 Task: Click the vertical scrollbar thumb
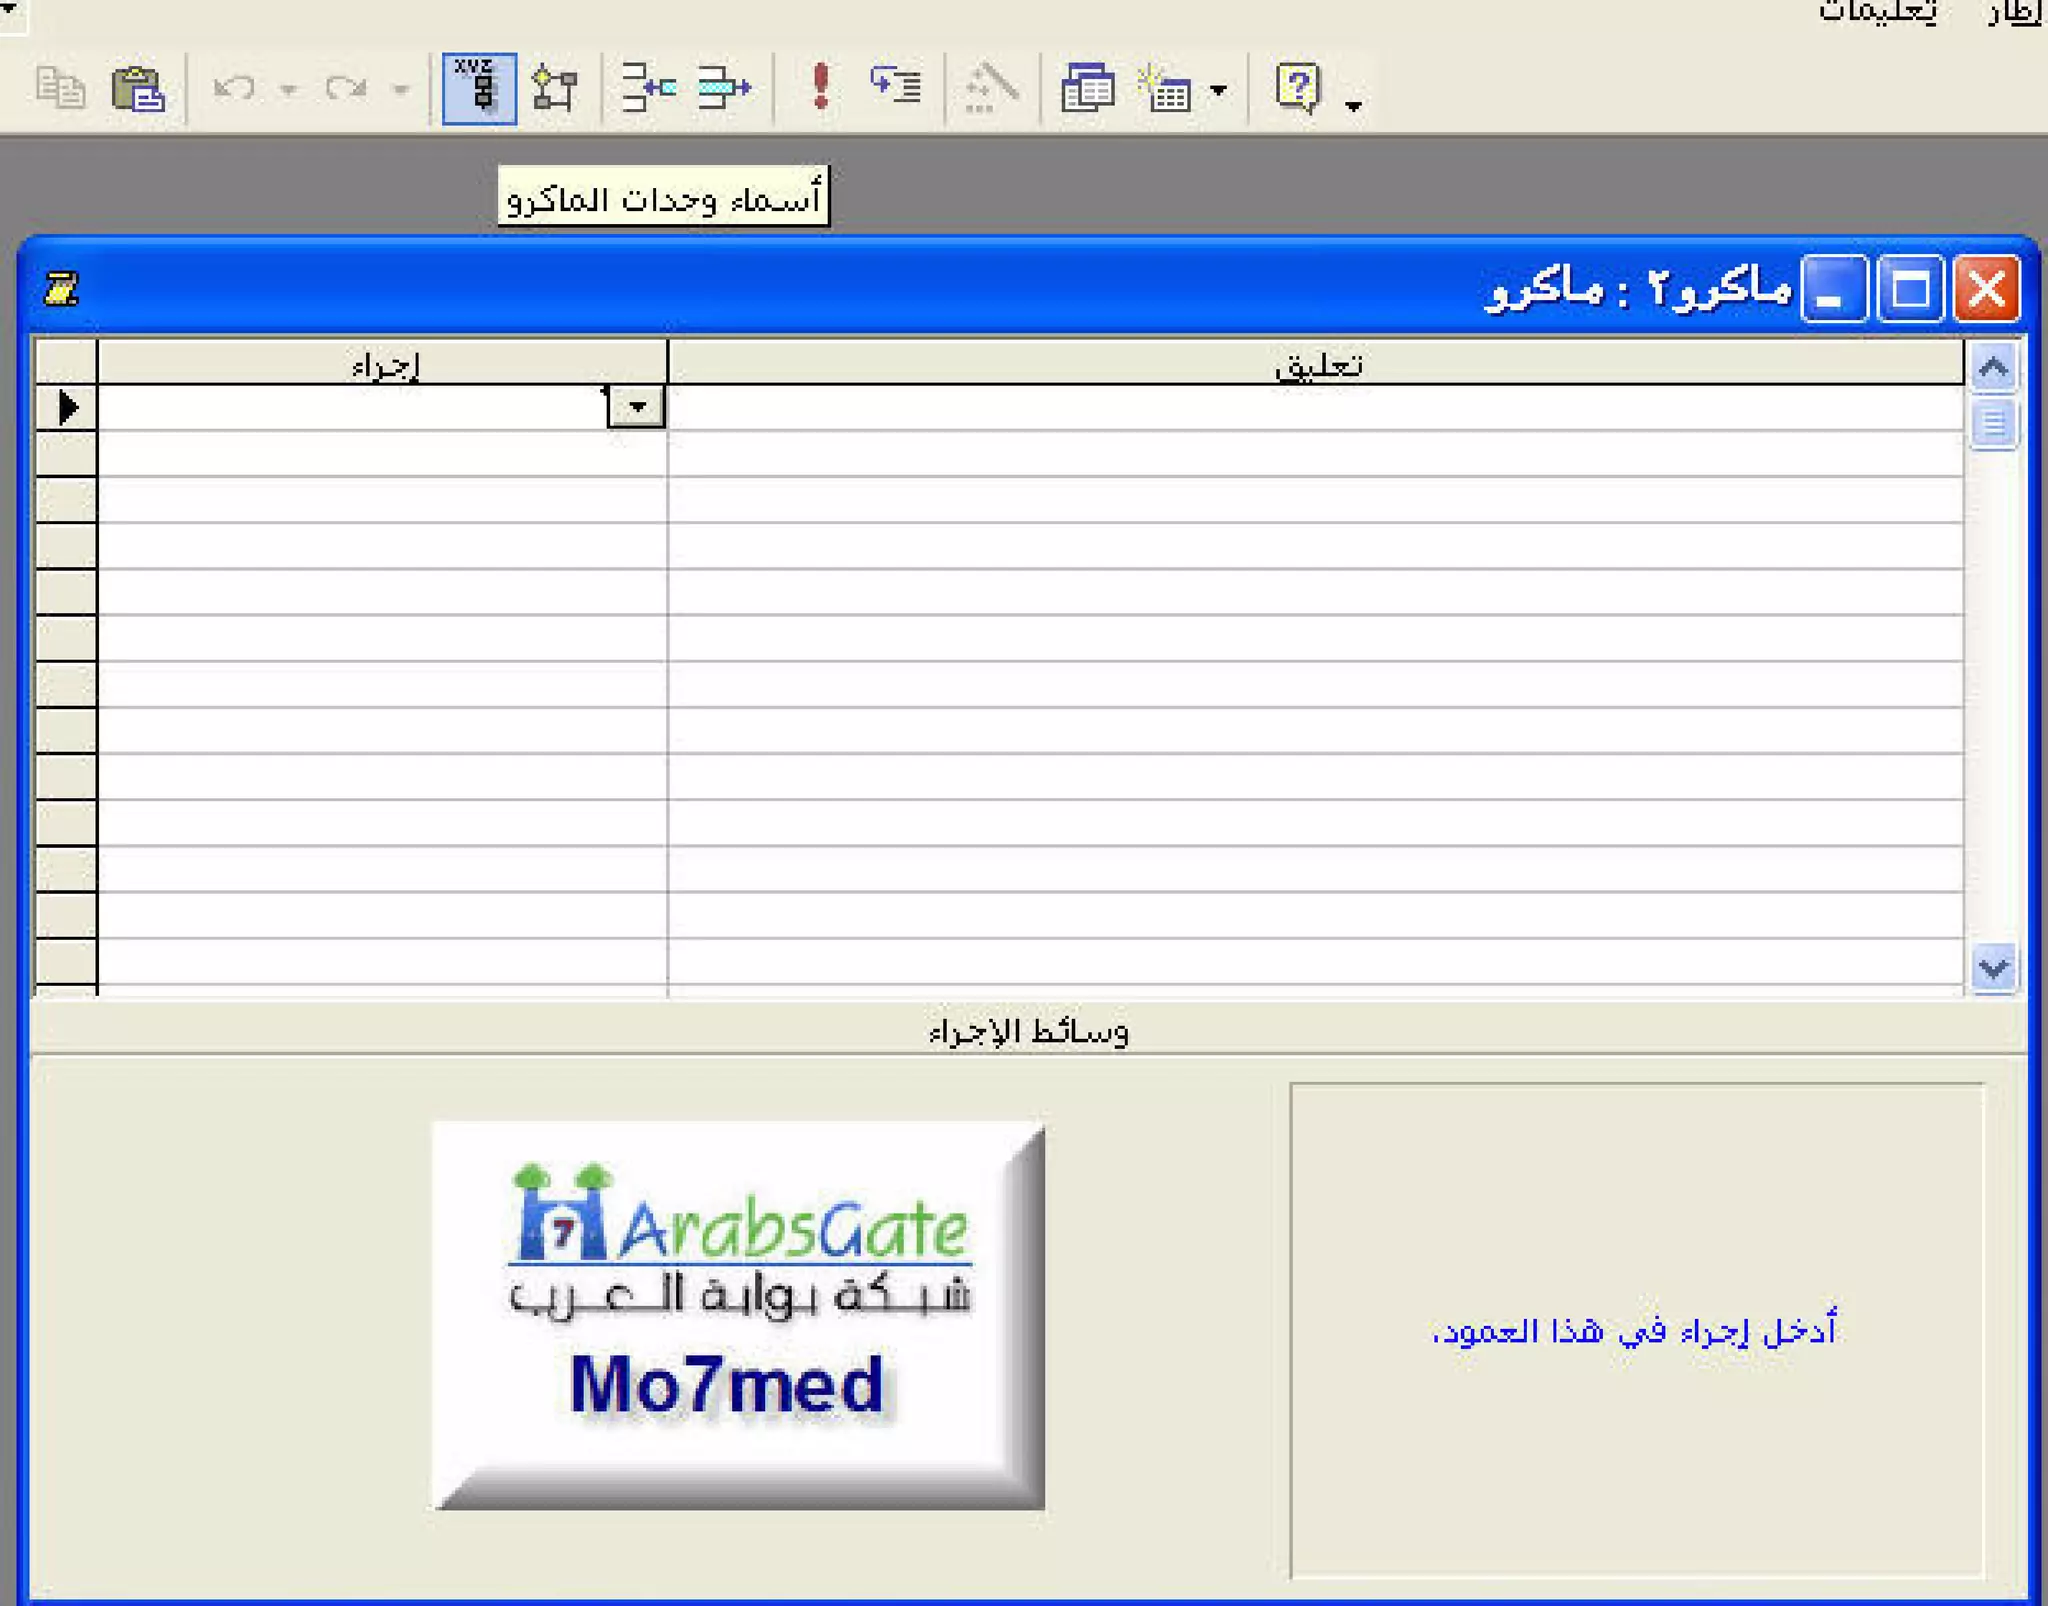[x=1993, y=424]
